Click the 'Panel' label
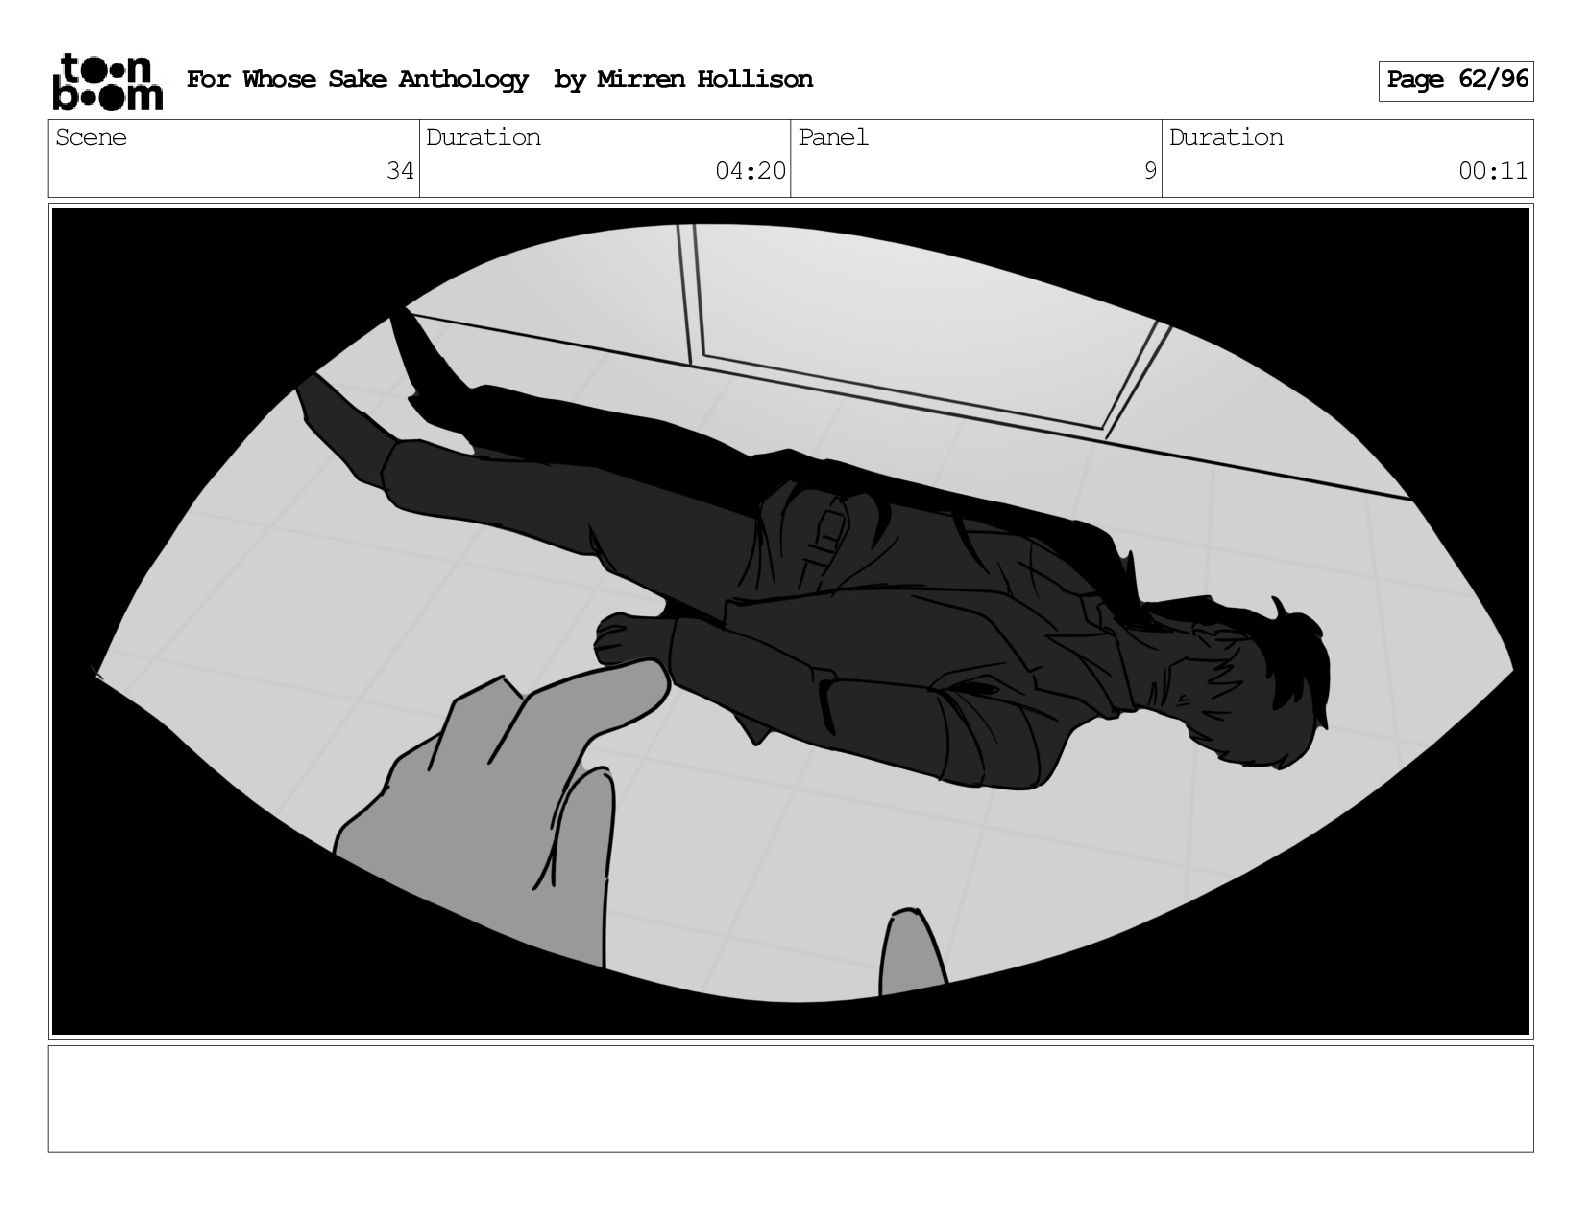 click(x=834, y=138)
